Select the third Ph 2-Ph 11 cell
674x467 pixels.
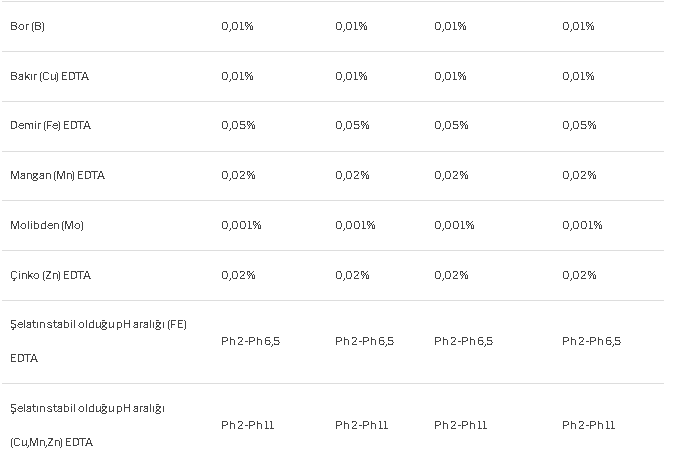click(460, 425)
